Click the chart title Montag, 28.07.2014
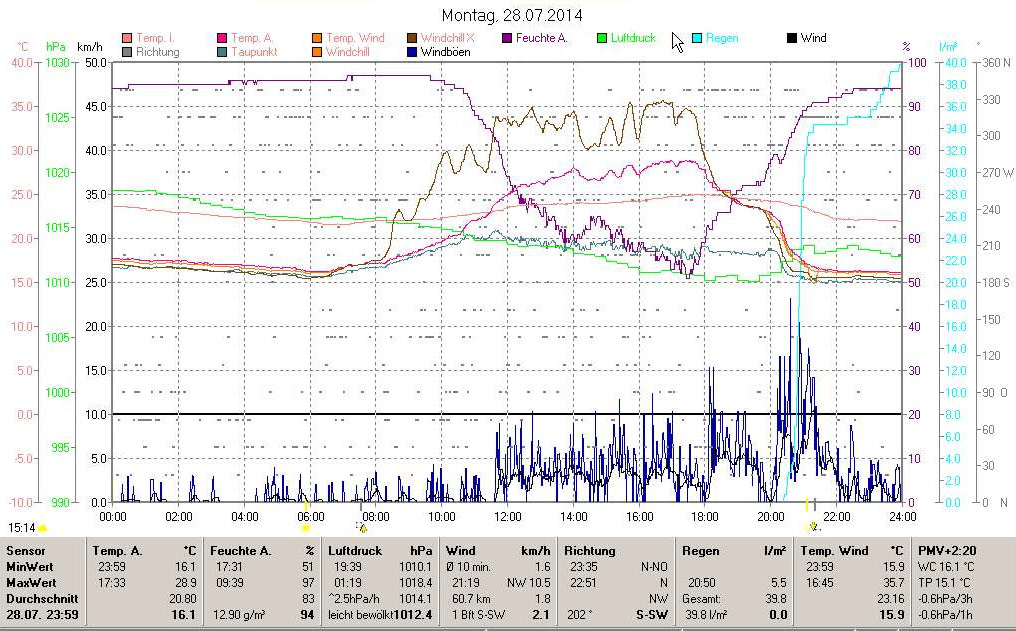1016x631 pixels. point(512,16)
